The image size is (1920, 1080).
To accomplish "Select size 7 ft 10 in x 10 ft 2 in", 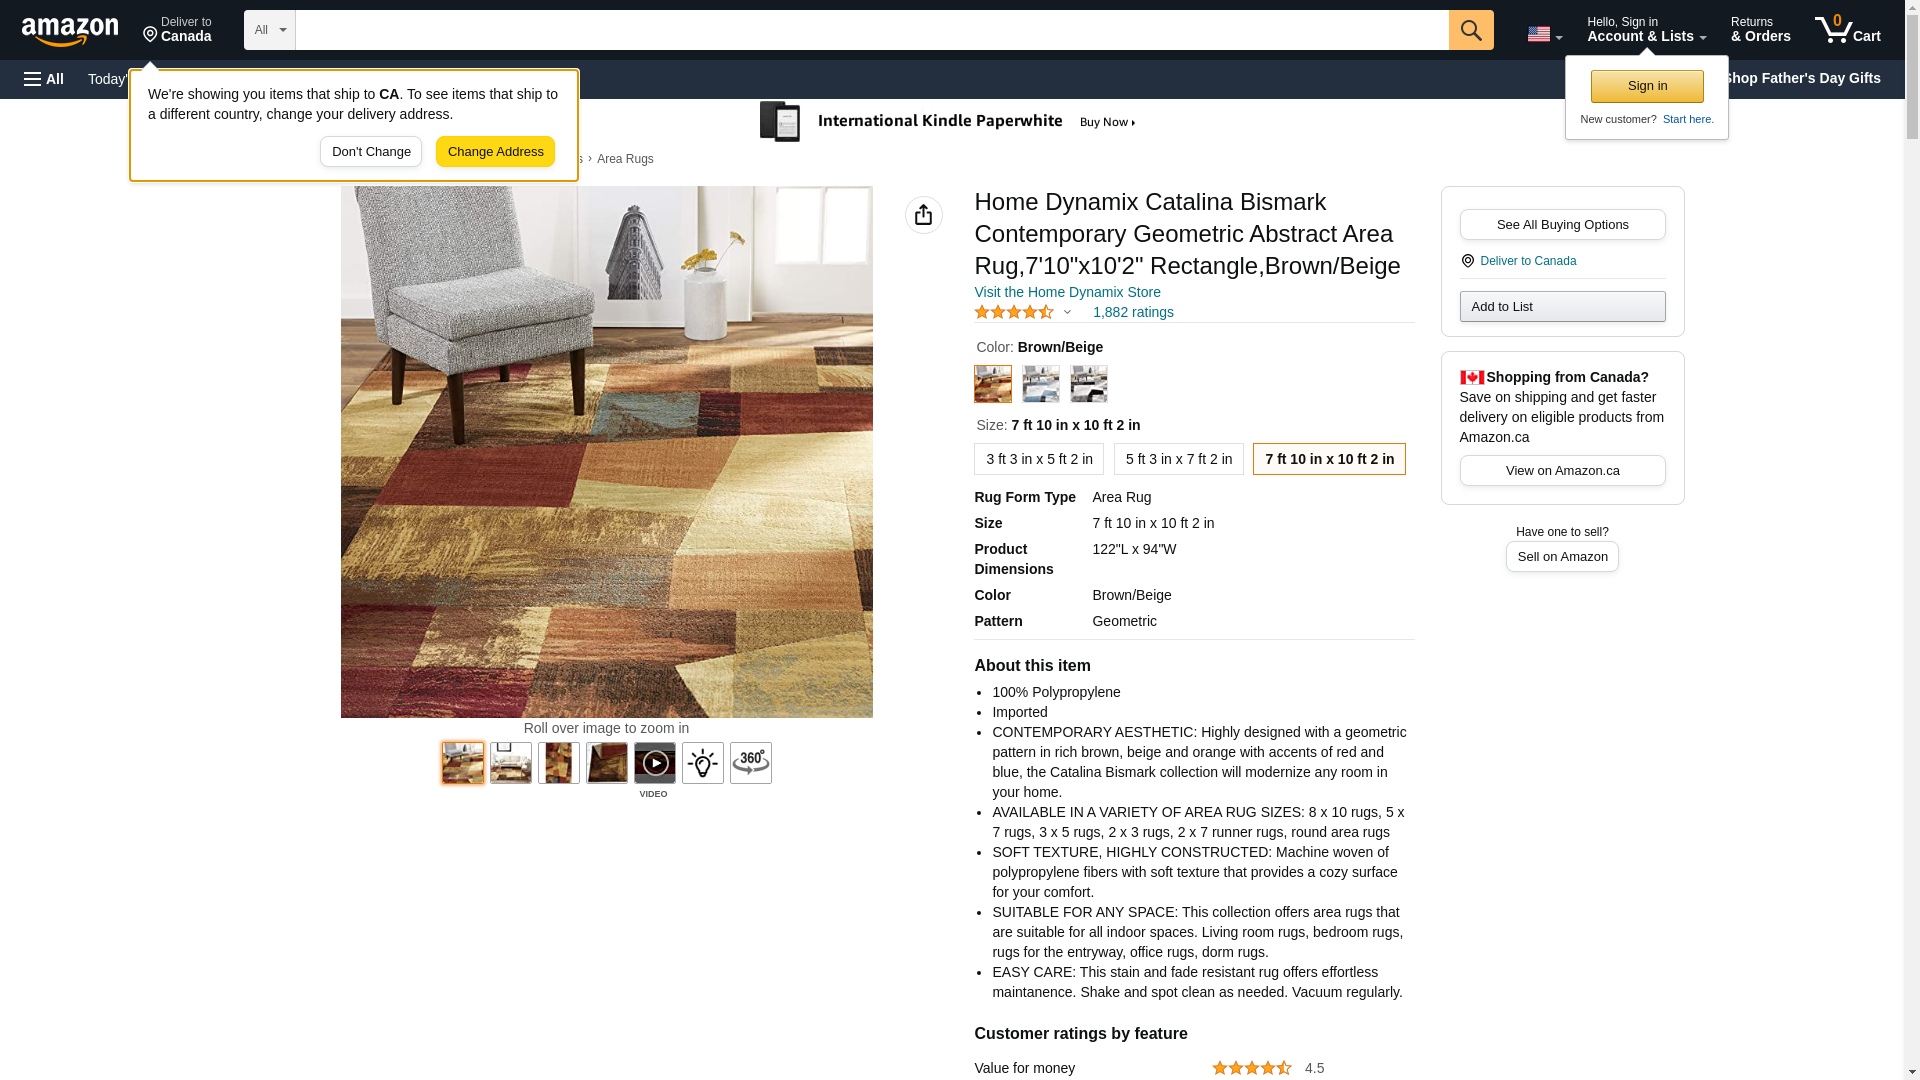I will [1329, 459].
